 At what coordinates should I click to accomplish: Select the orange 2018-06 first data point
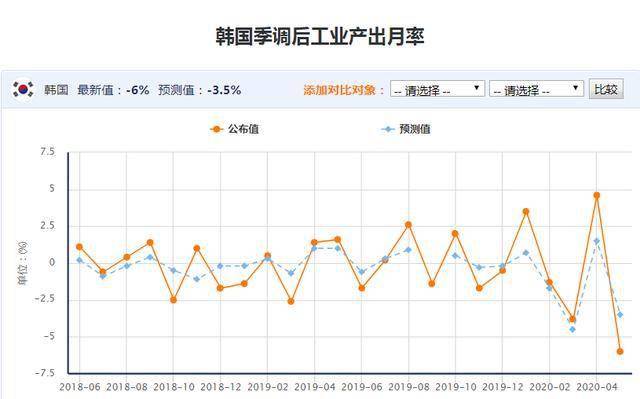pos(79,247)
